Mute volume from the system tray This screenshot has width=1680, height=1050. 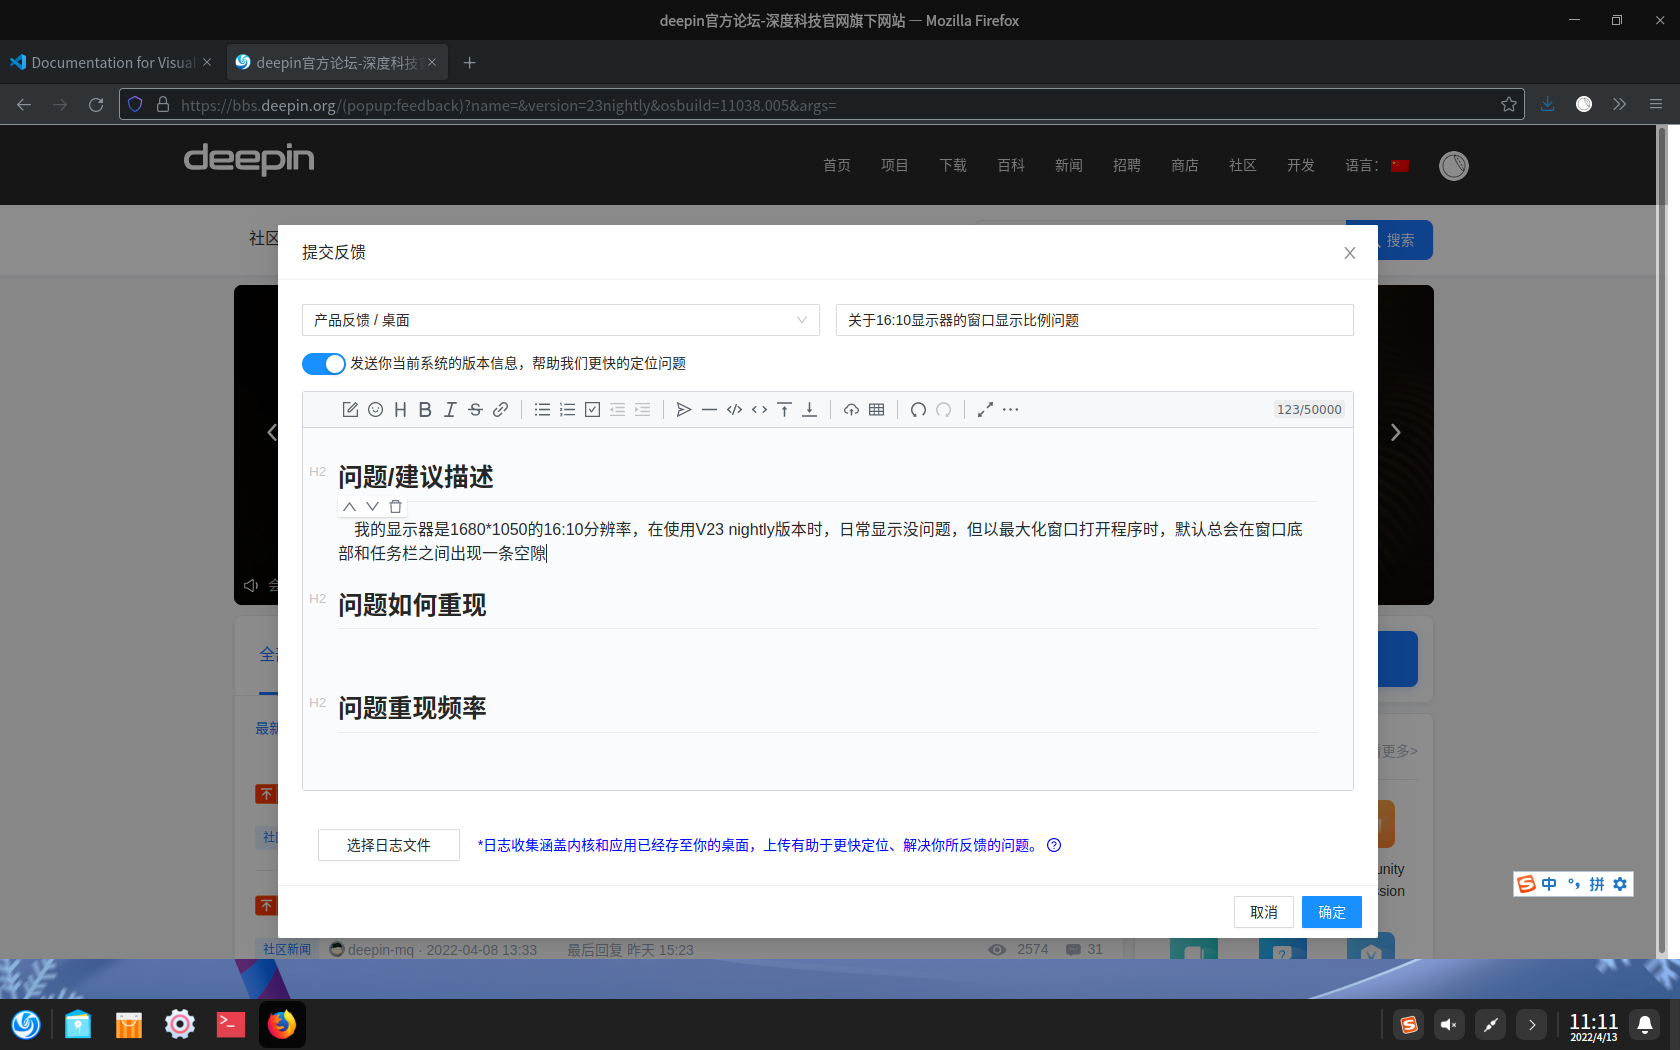1448,1024
